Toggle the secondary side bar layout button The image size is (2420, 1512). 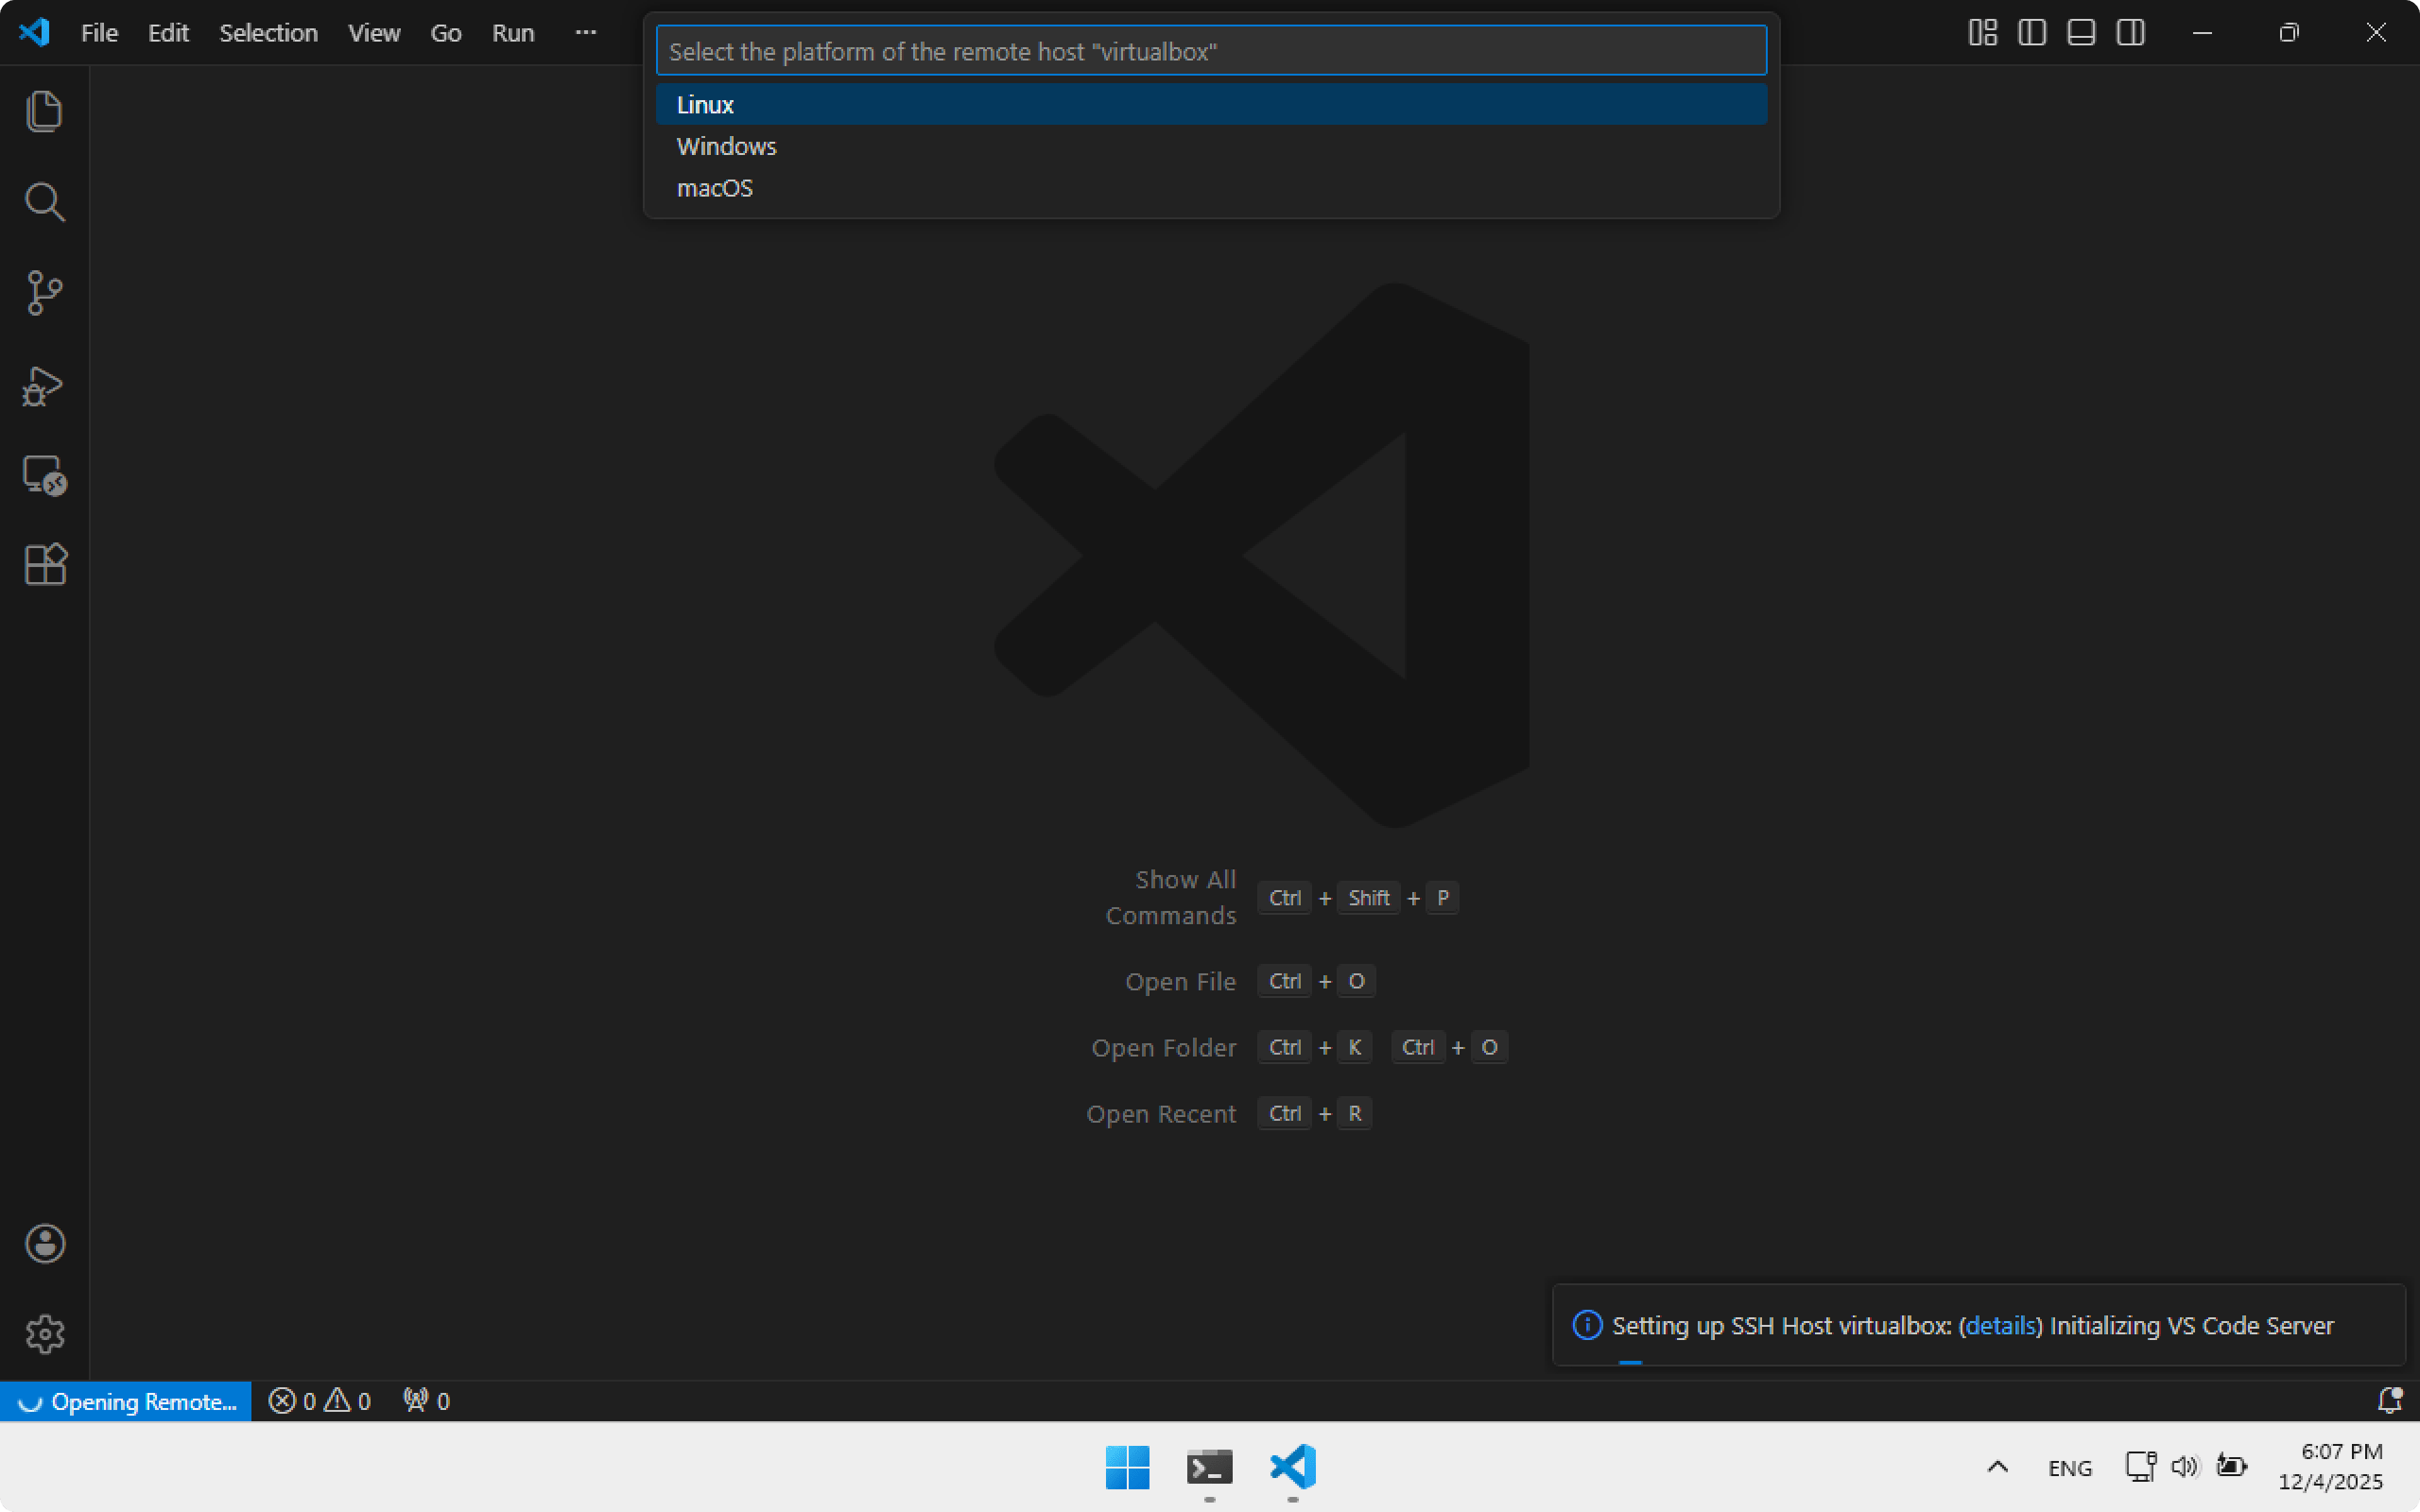pos(2130,33)
